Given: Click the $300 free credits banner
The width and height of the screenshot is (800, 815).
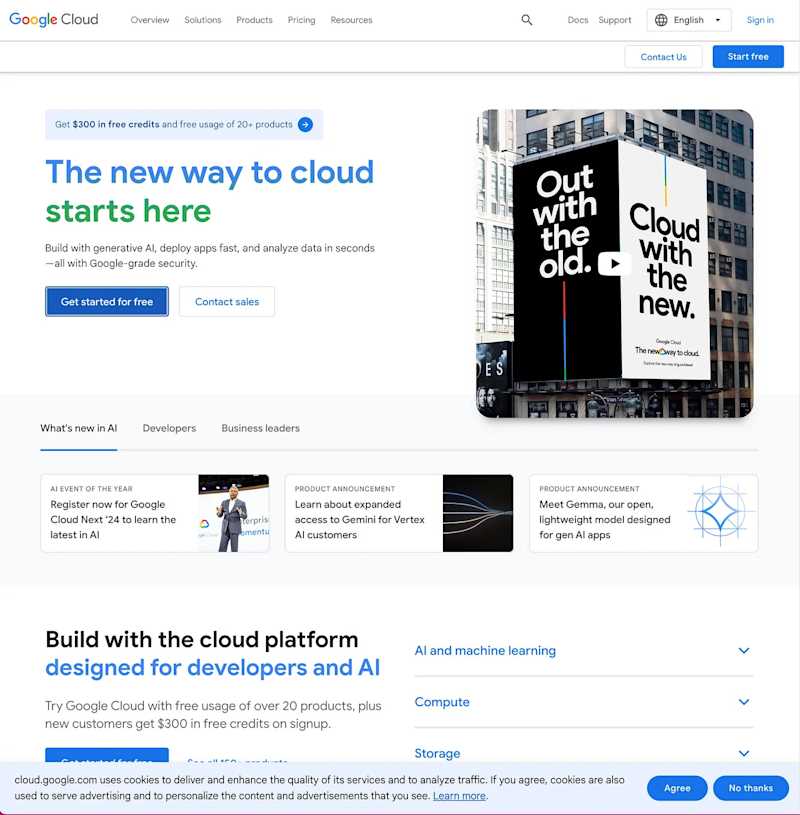Looking at the screenshot, I should (184, 125).
